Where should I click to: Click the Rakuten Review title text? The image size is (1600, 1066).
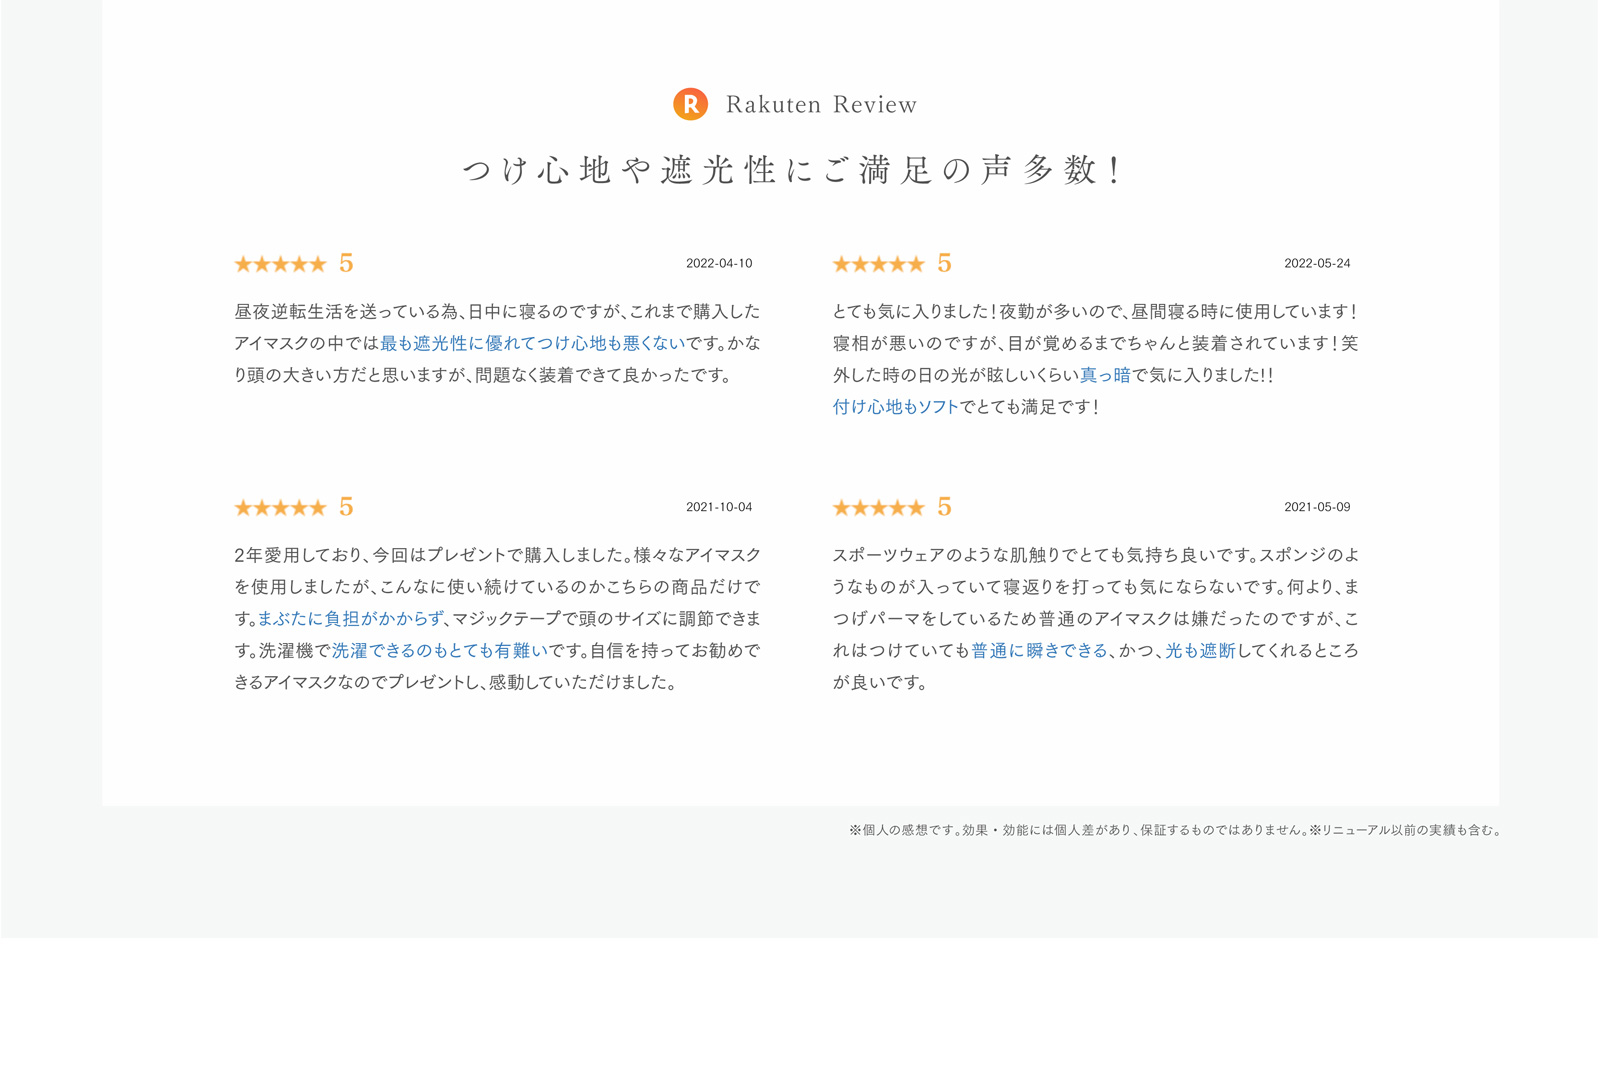pyautogui.click(x=821, y=105)
